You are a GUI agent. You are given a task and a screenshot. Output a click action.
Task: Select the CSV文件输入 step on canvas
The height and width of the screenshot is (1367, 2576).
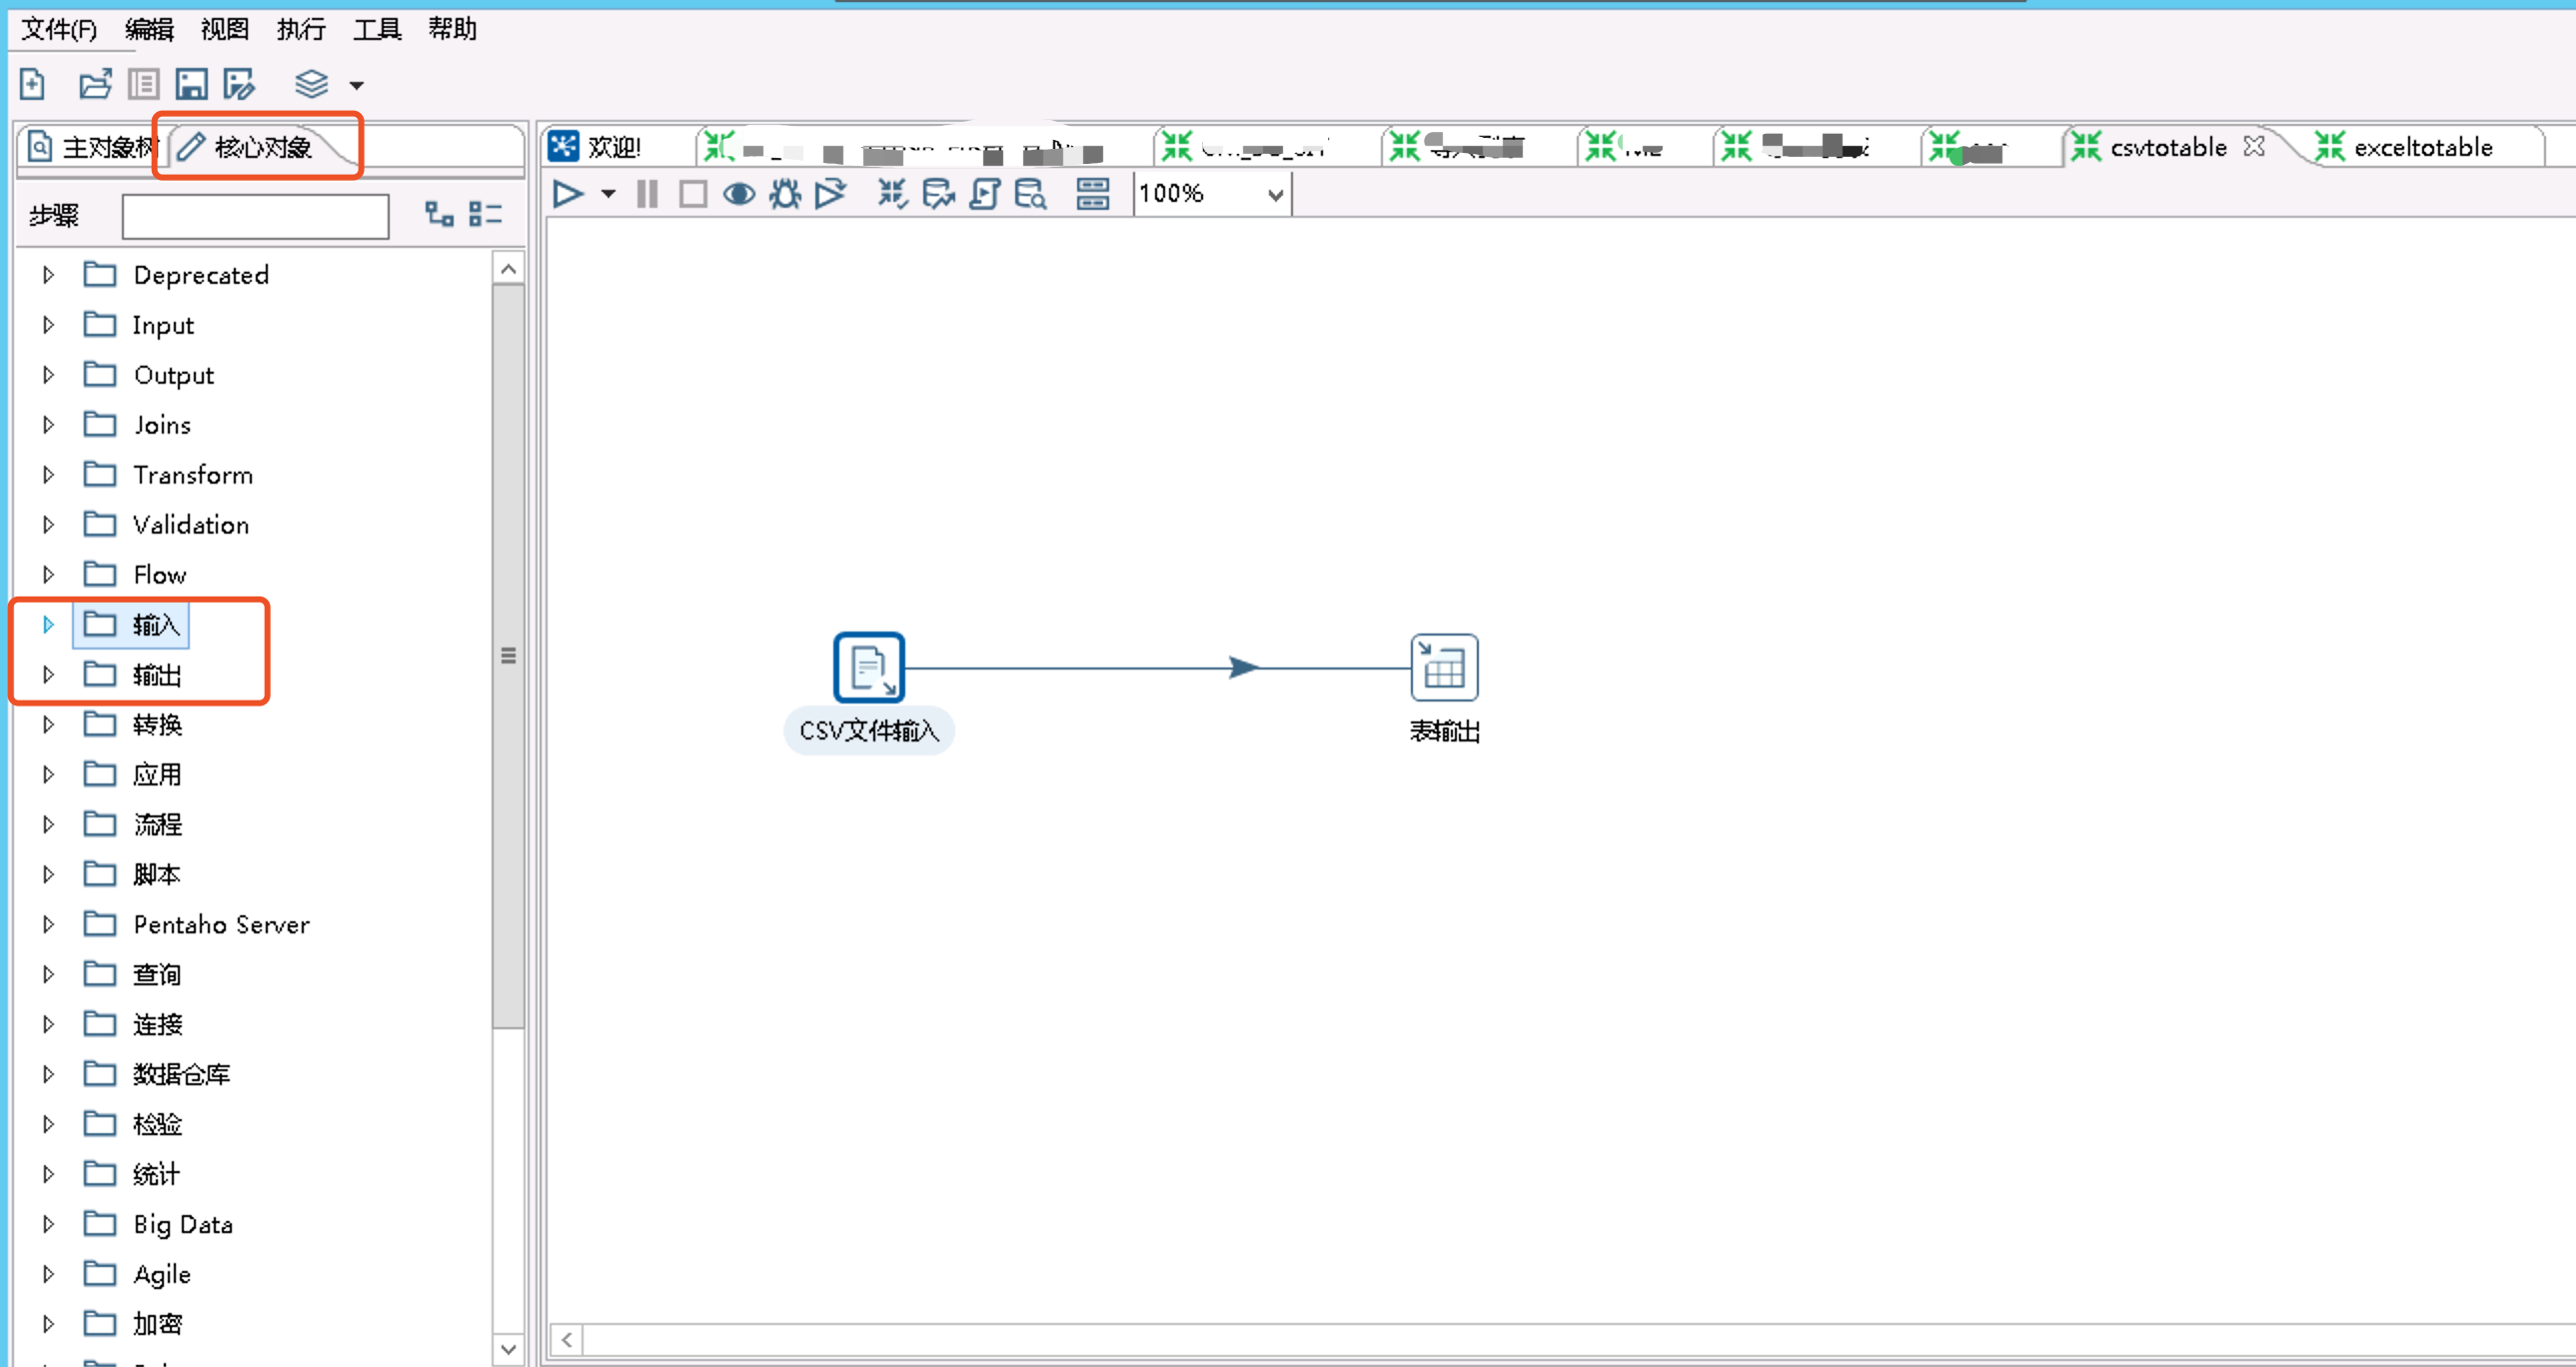[867, 667]
